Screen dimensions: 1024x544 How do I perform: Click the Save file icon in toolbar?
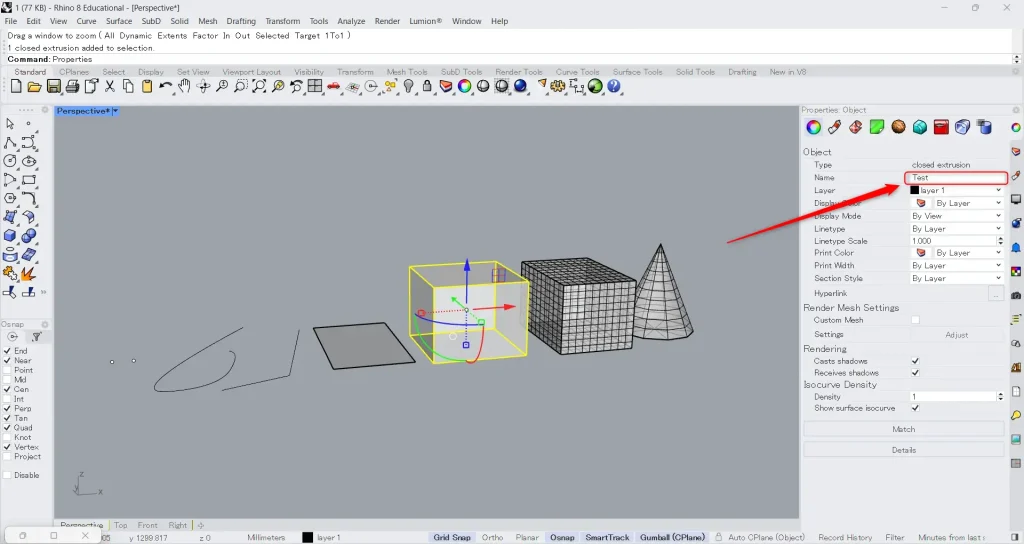click(54, 87)
